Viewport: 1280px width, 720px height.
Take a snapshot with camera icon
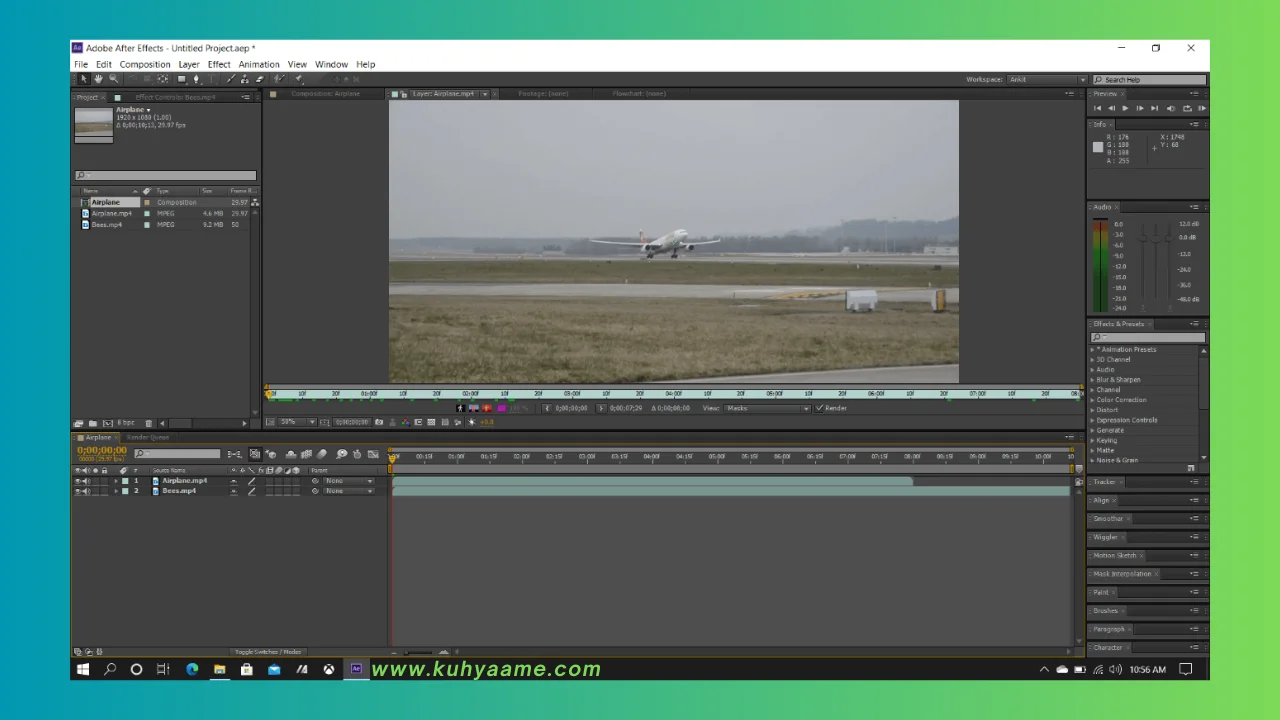click(x=379, y=422)
